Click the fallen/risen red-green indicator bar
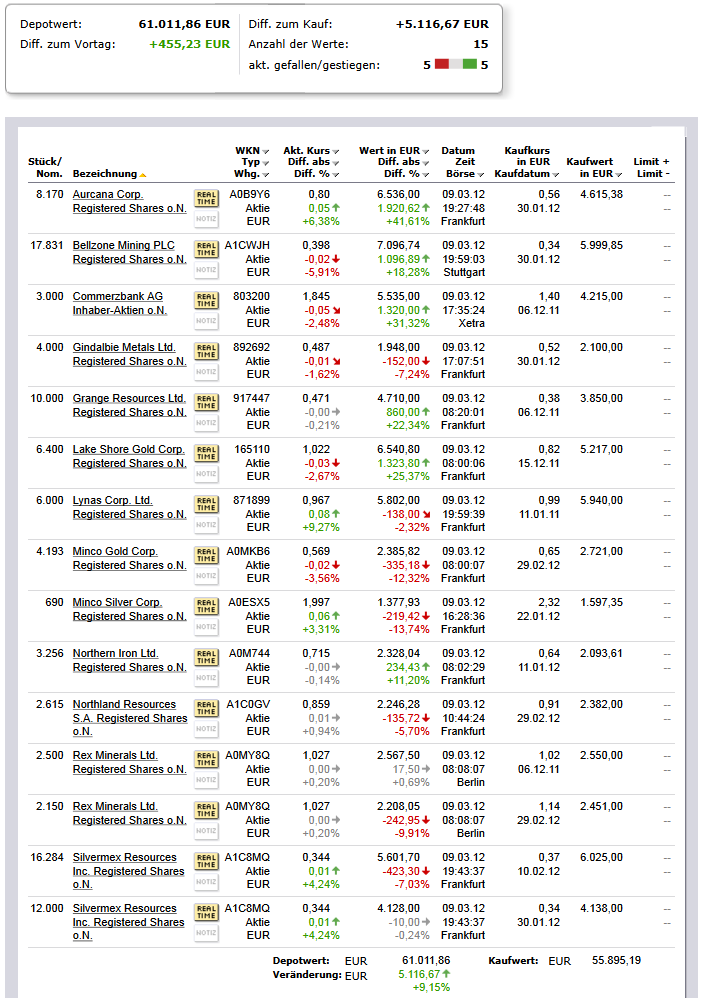Viewport: 701px width, 998px height. pyautogui.click(x=456, y=64)
